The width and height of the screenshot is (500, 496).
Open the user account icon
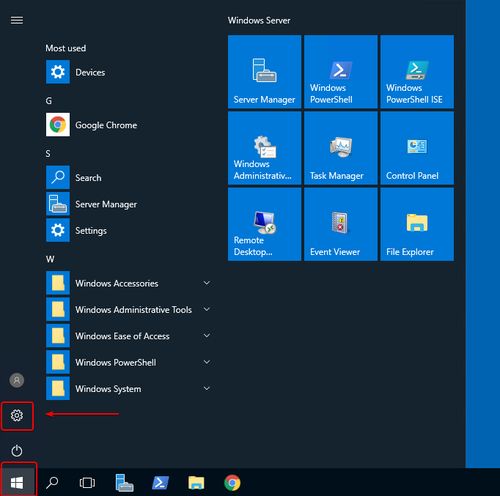point(17,380)
